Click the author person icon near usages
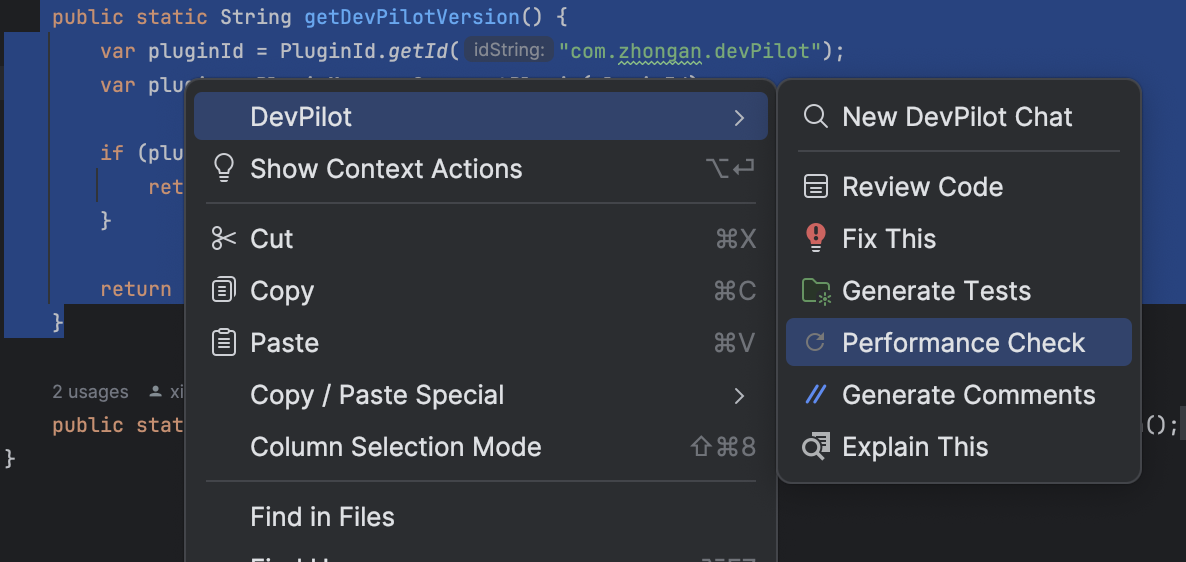The image size is (1186, 562). click(x=155, y=392)
